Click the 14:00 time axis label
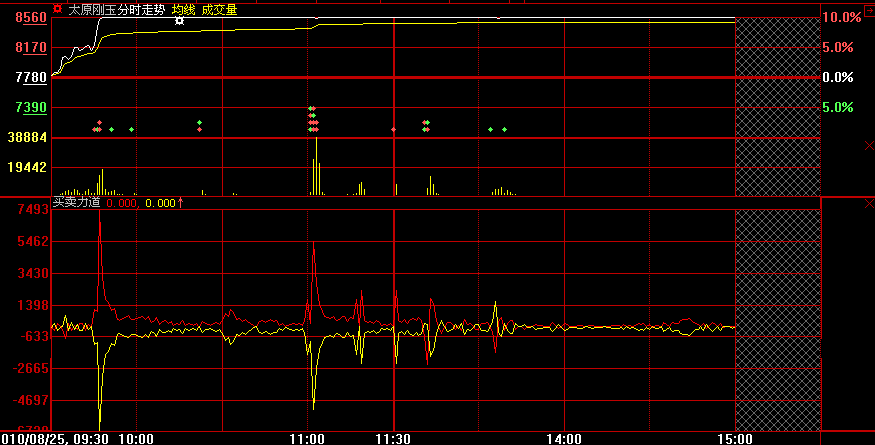 point(564,439)
